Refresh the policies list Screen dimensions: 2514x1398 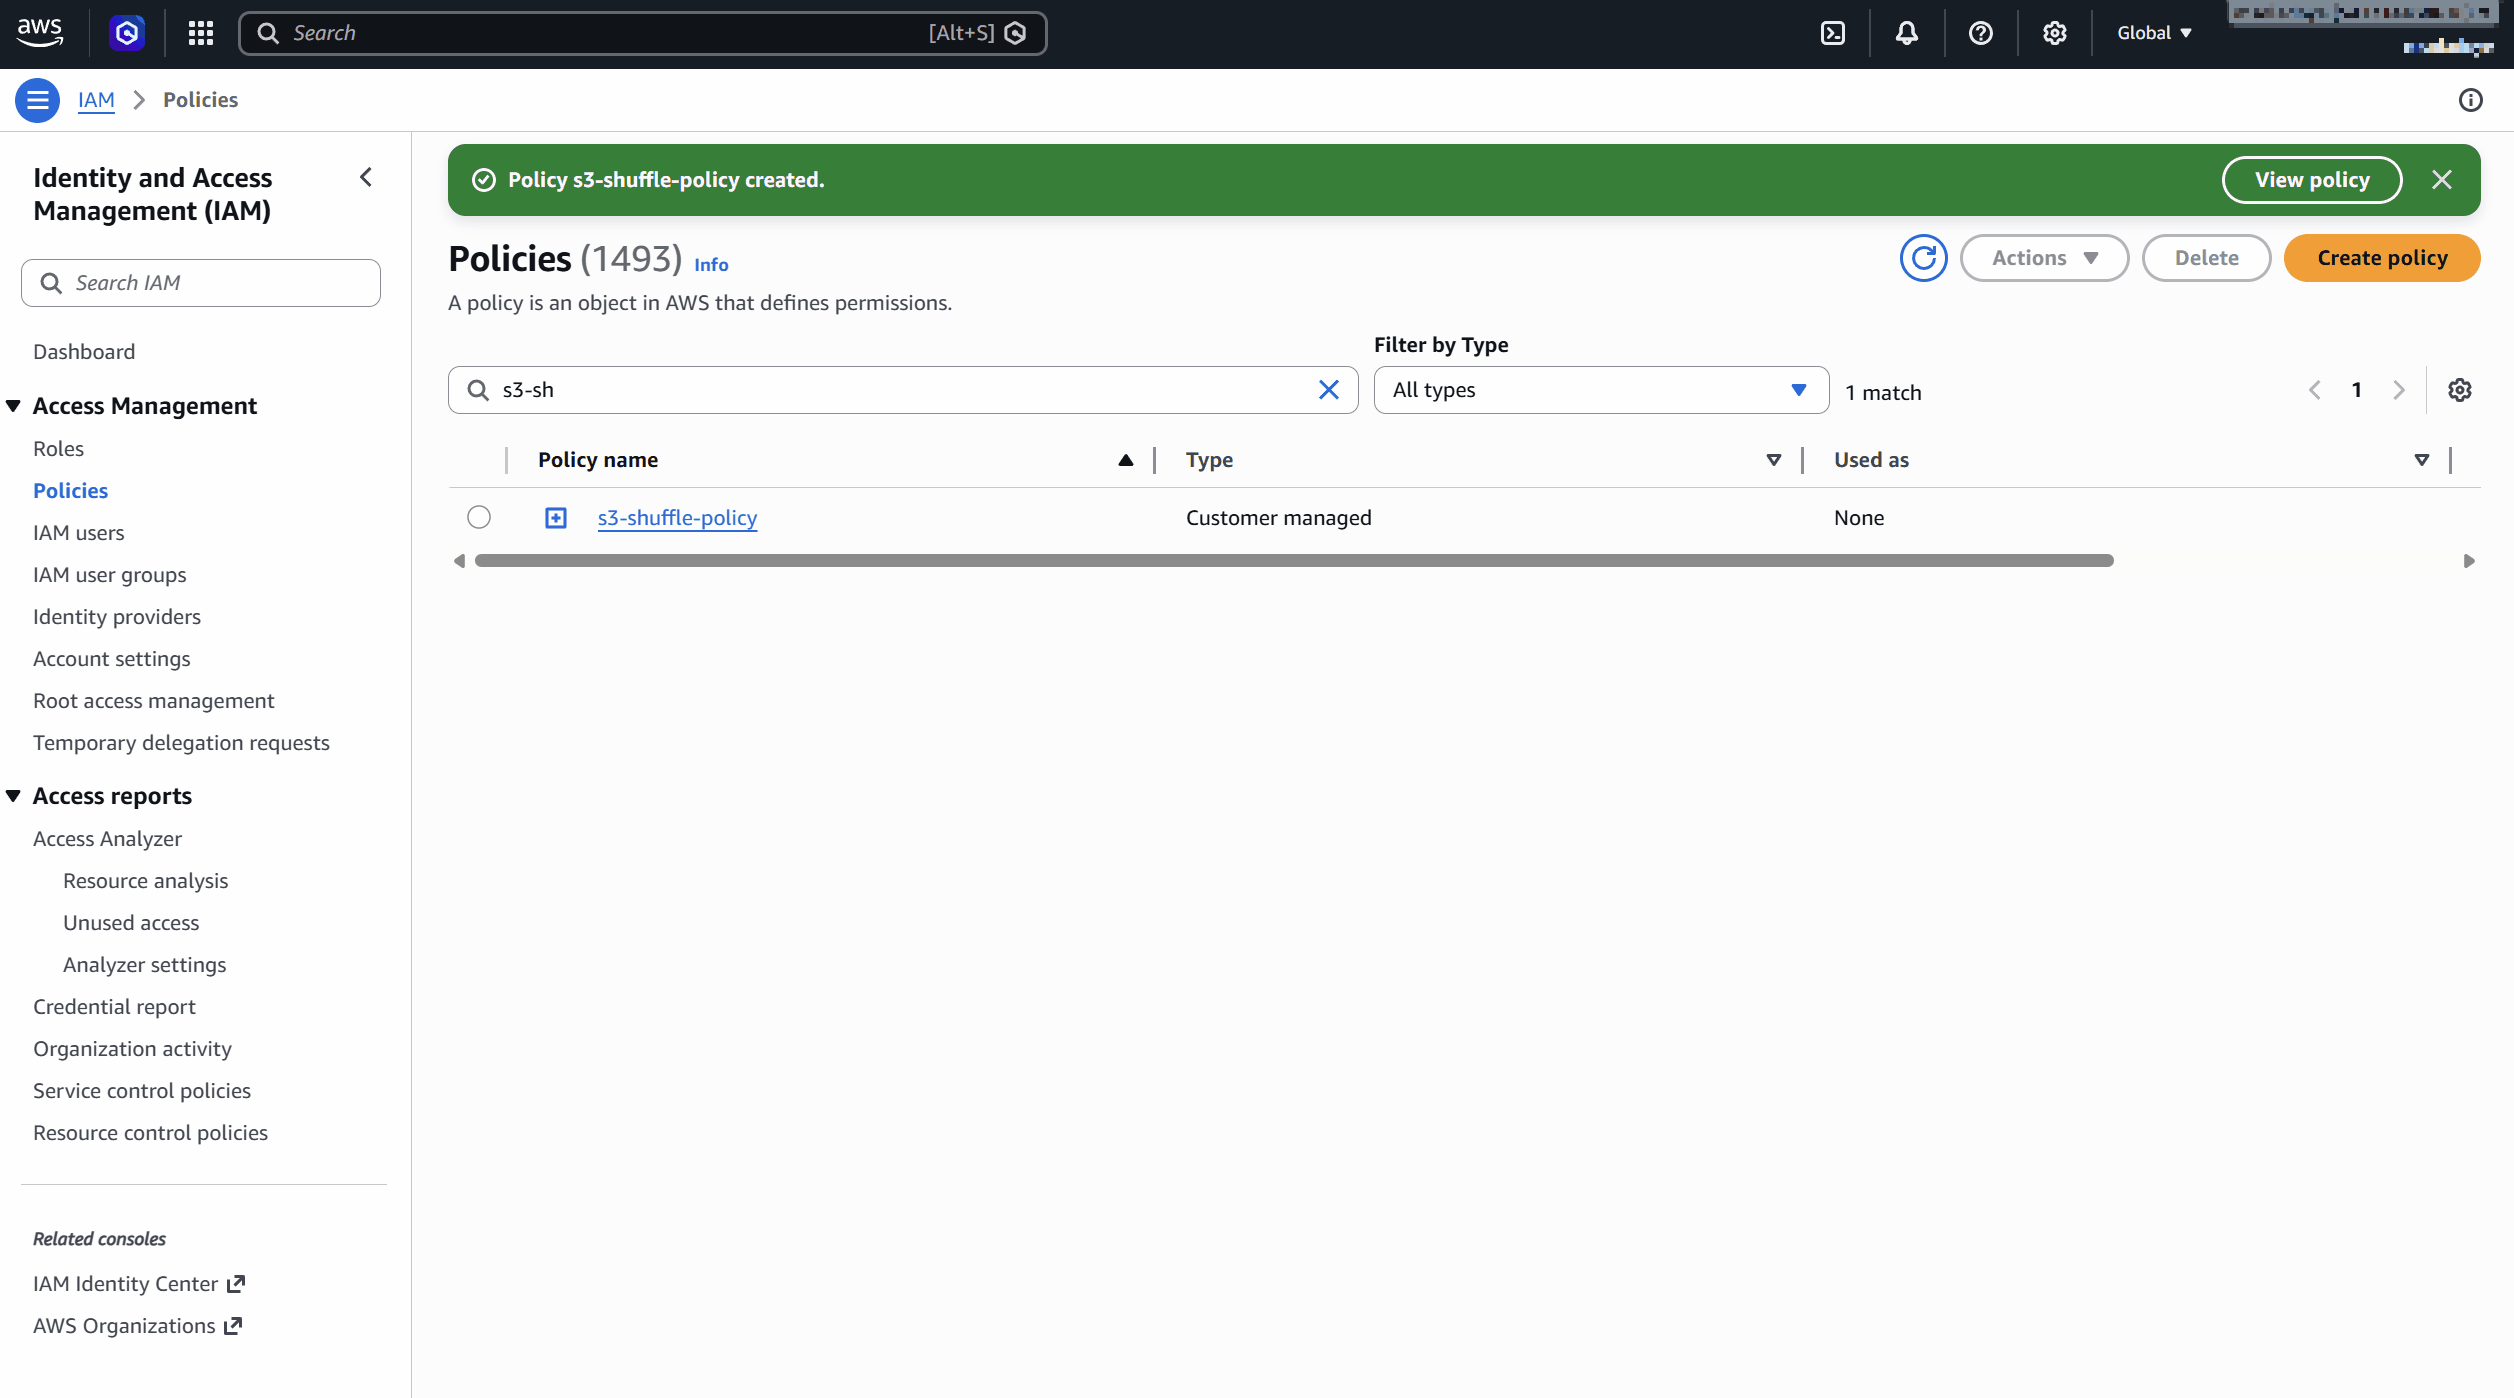[x=1924, y=258]
